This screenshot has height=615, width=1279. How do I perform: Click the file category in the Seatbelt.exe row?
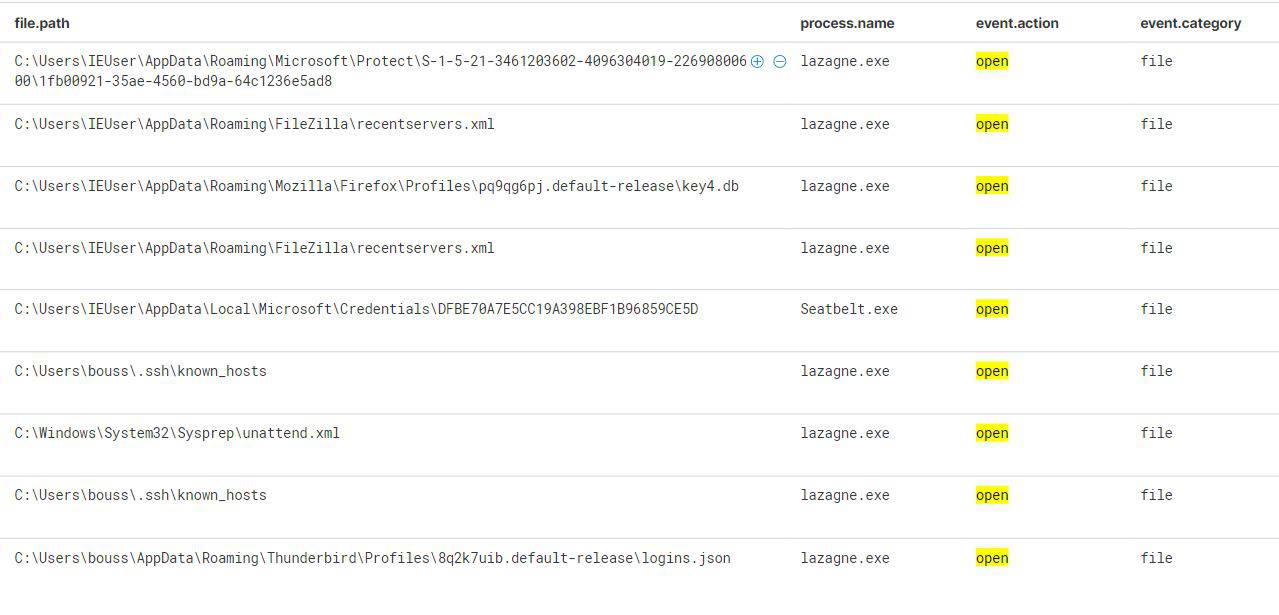click(x=1156, y=309)
